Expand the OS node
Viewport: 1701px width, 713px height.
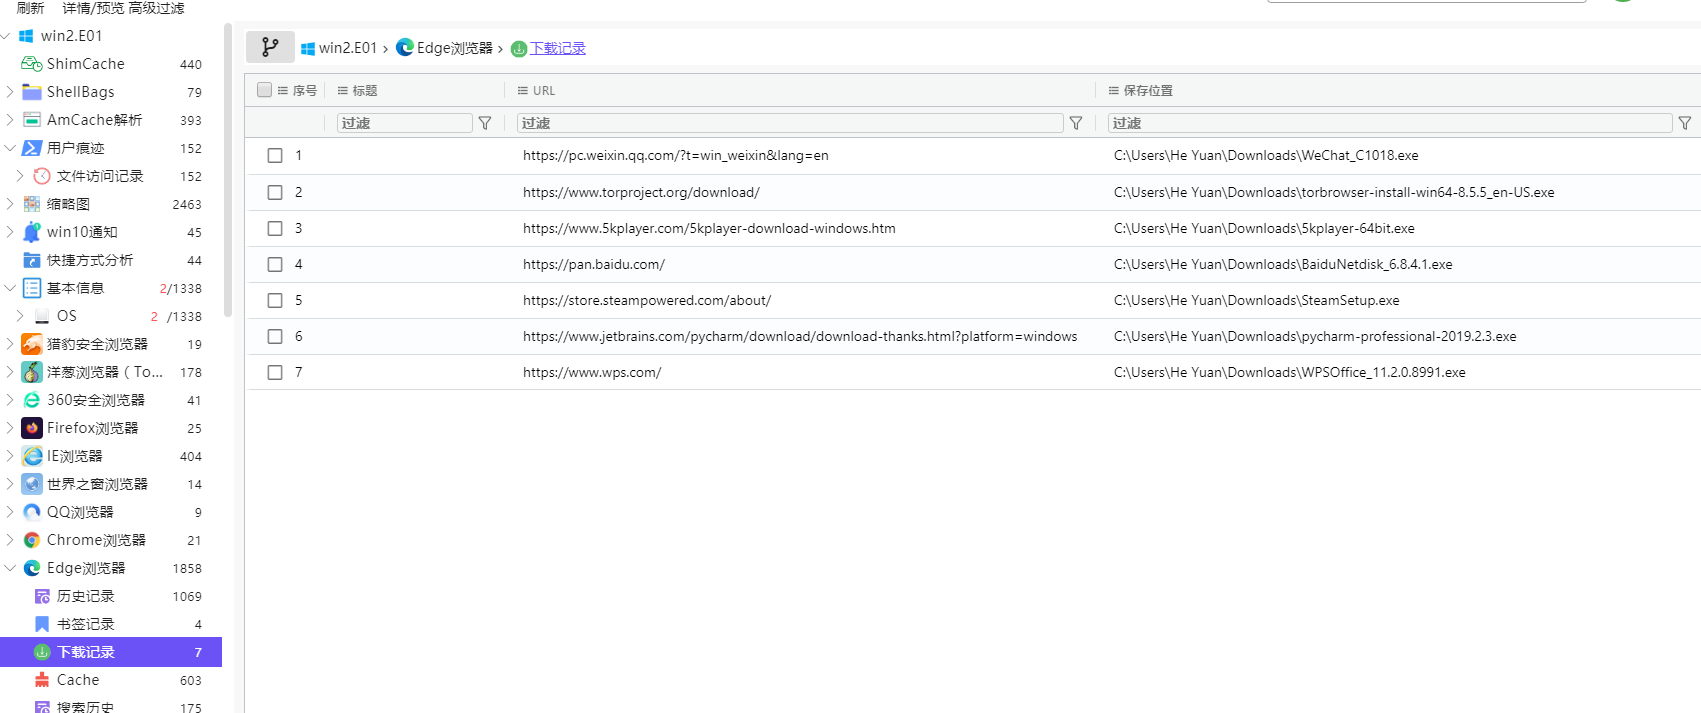19,316
